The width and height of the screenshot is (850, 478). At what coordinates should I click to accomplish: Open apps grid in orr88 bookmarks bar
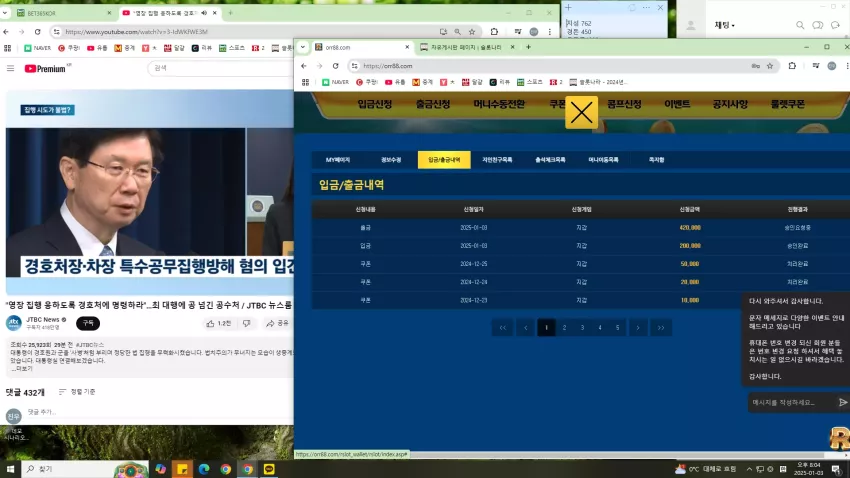[x=305, y=82]
